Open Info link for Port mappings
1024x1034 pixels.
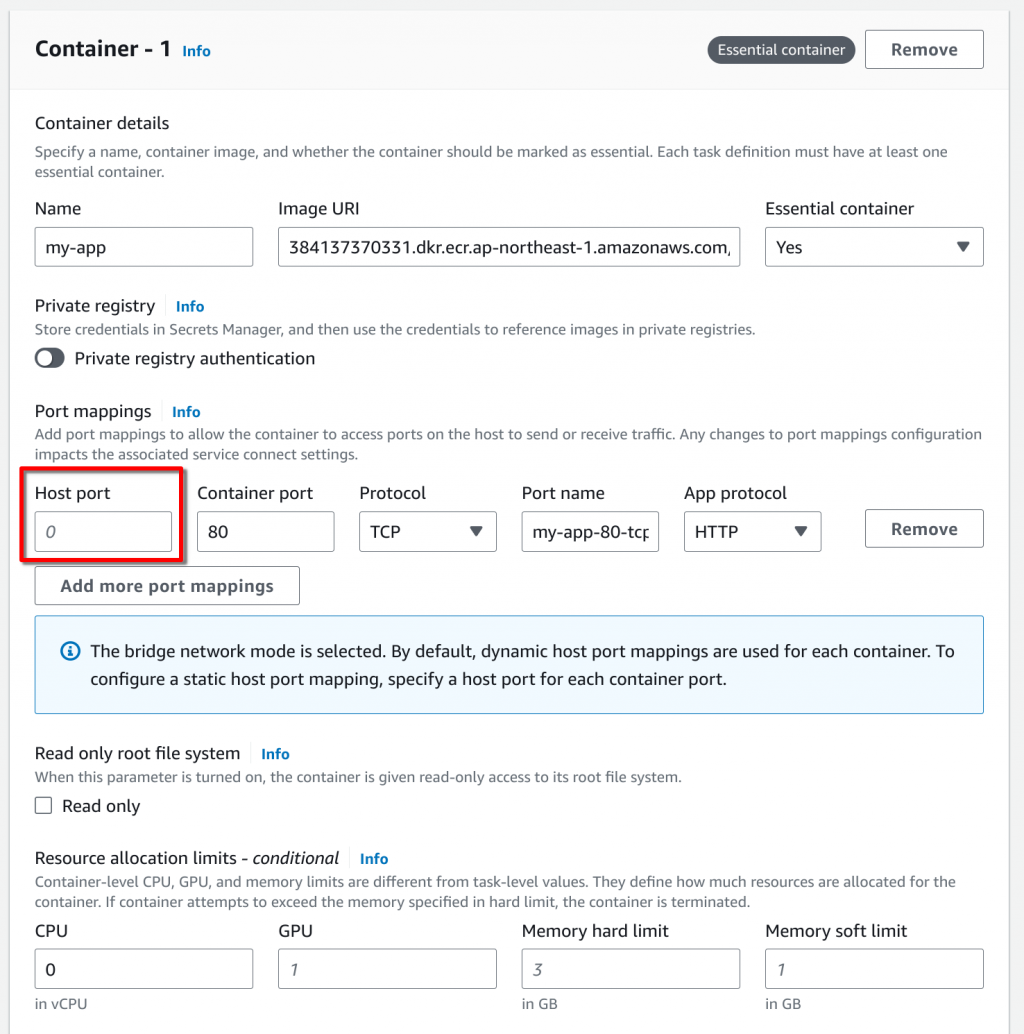(x=186, y=412)
